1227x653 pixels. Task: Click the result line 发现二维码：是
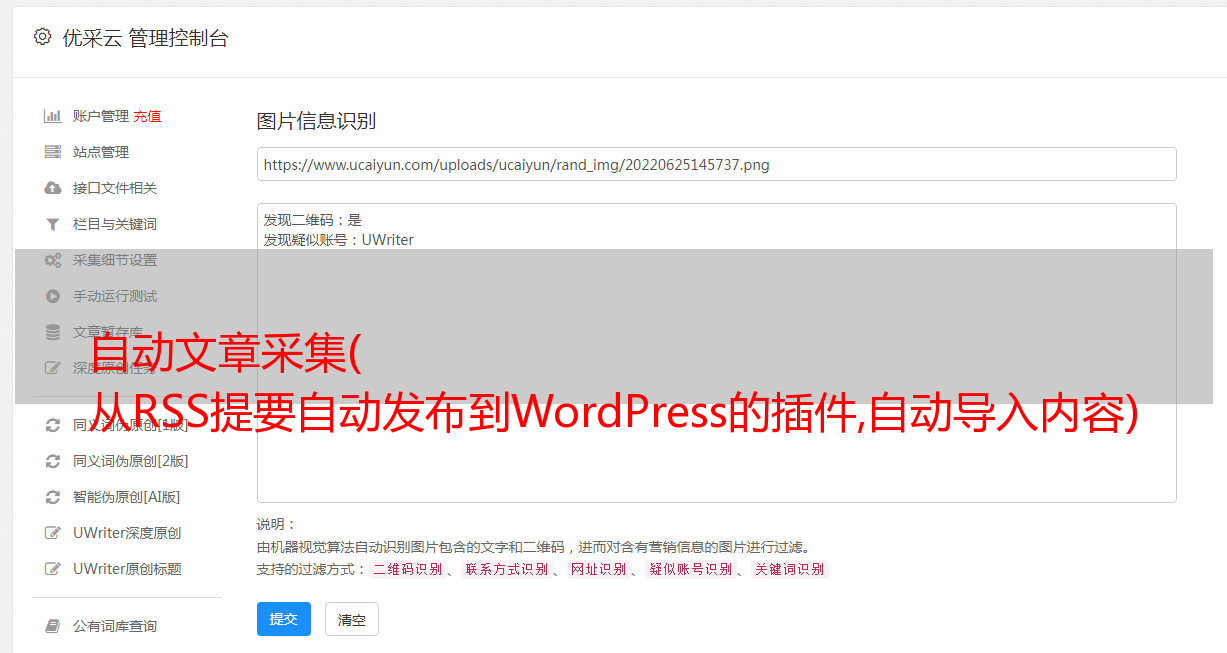click(x=312, y=220)
